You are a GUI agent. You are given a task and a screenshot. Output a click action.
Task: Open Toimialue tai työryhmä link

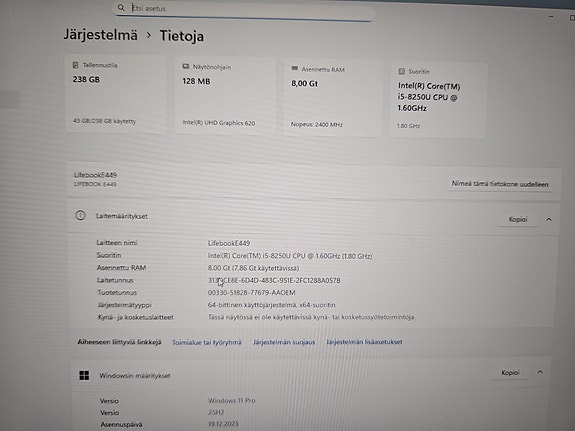[207, 342]
